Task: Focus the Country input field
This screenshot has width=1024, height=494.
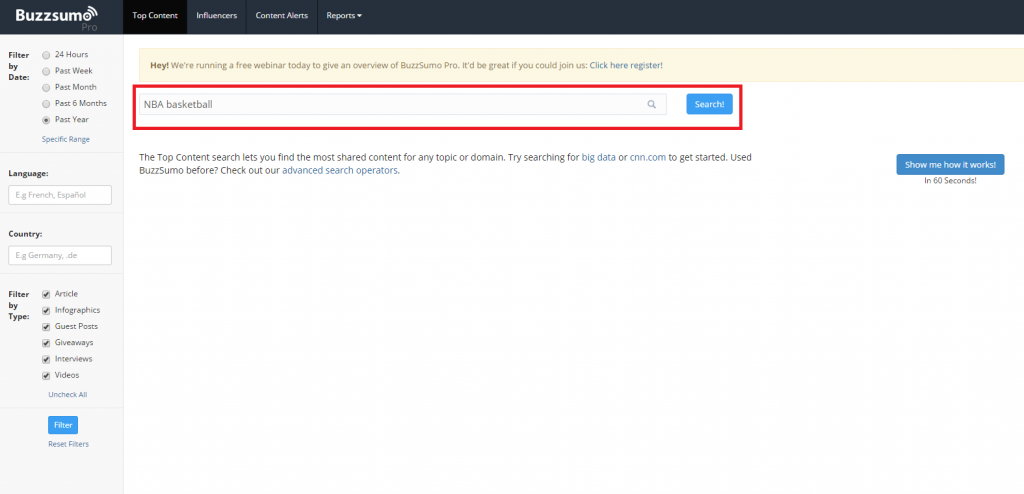Action: [x=60, y=255]
